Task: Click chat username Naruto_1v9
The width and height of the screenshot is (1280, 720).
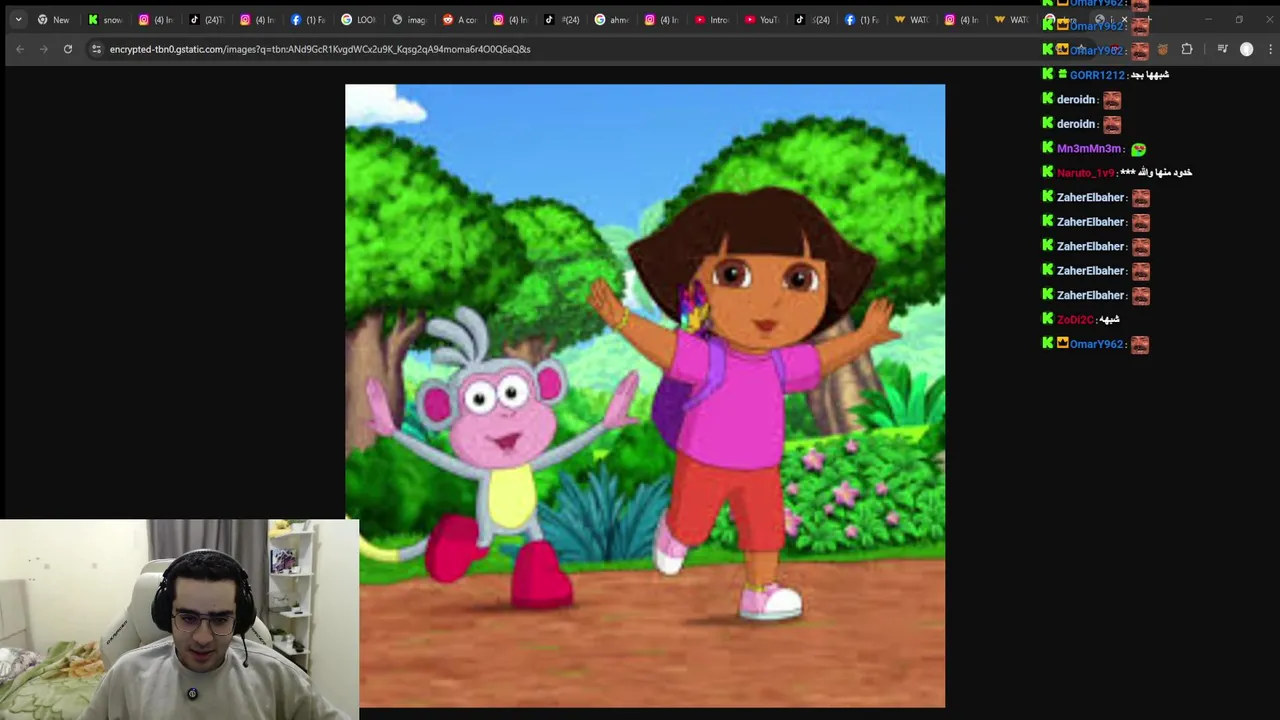Action: [1085, 173]
